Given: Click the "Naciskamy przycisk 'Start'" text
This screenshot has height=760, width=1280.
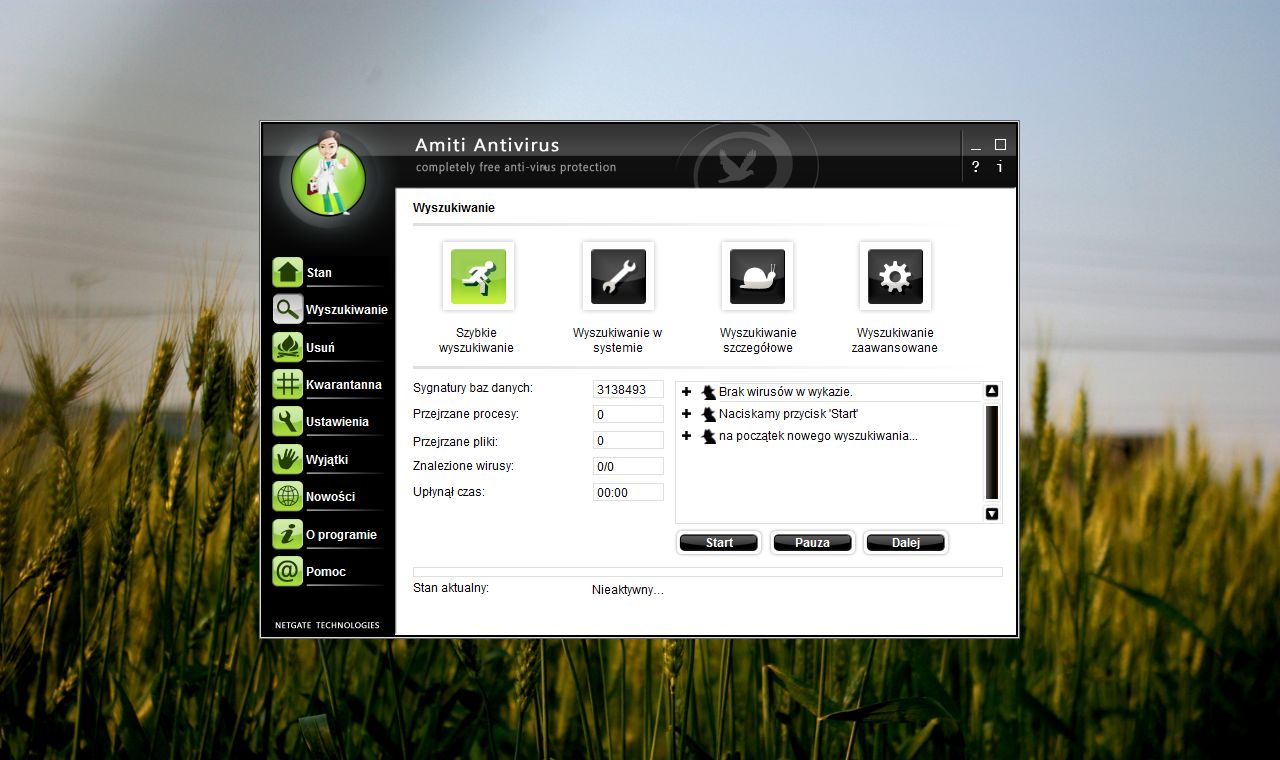Looking at the screenshot, I should point(788,414).
